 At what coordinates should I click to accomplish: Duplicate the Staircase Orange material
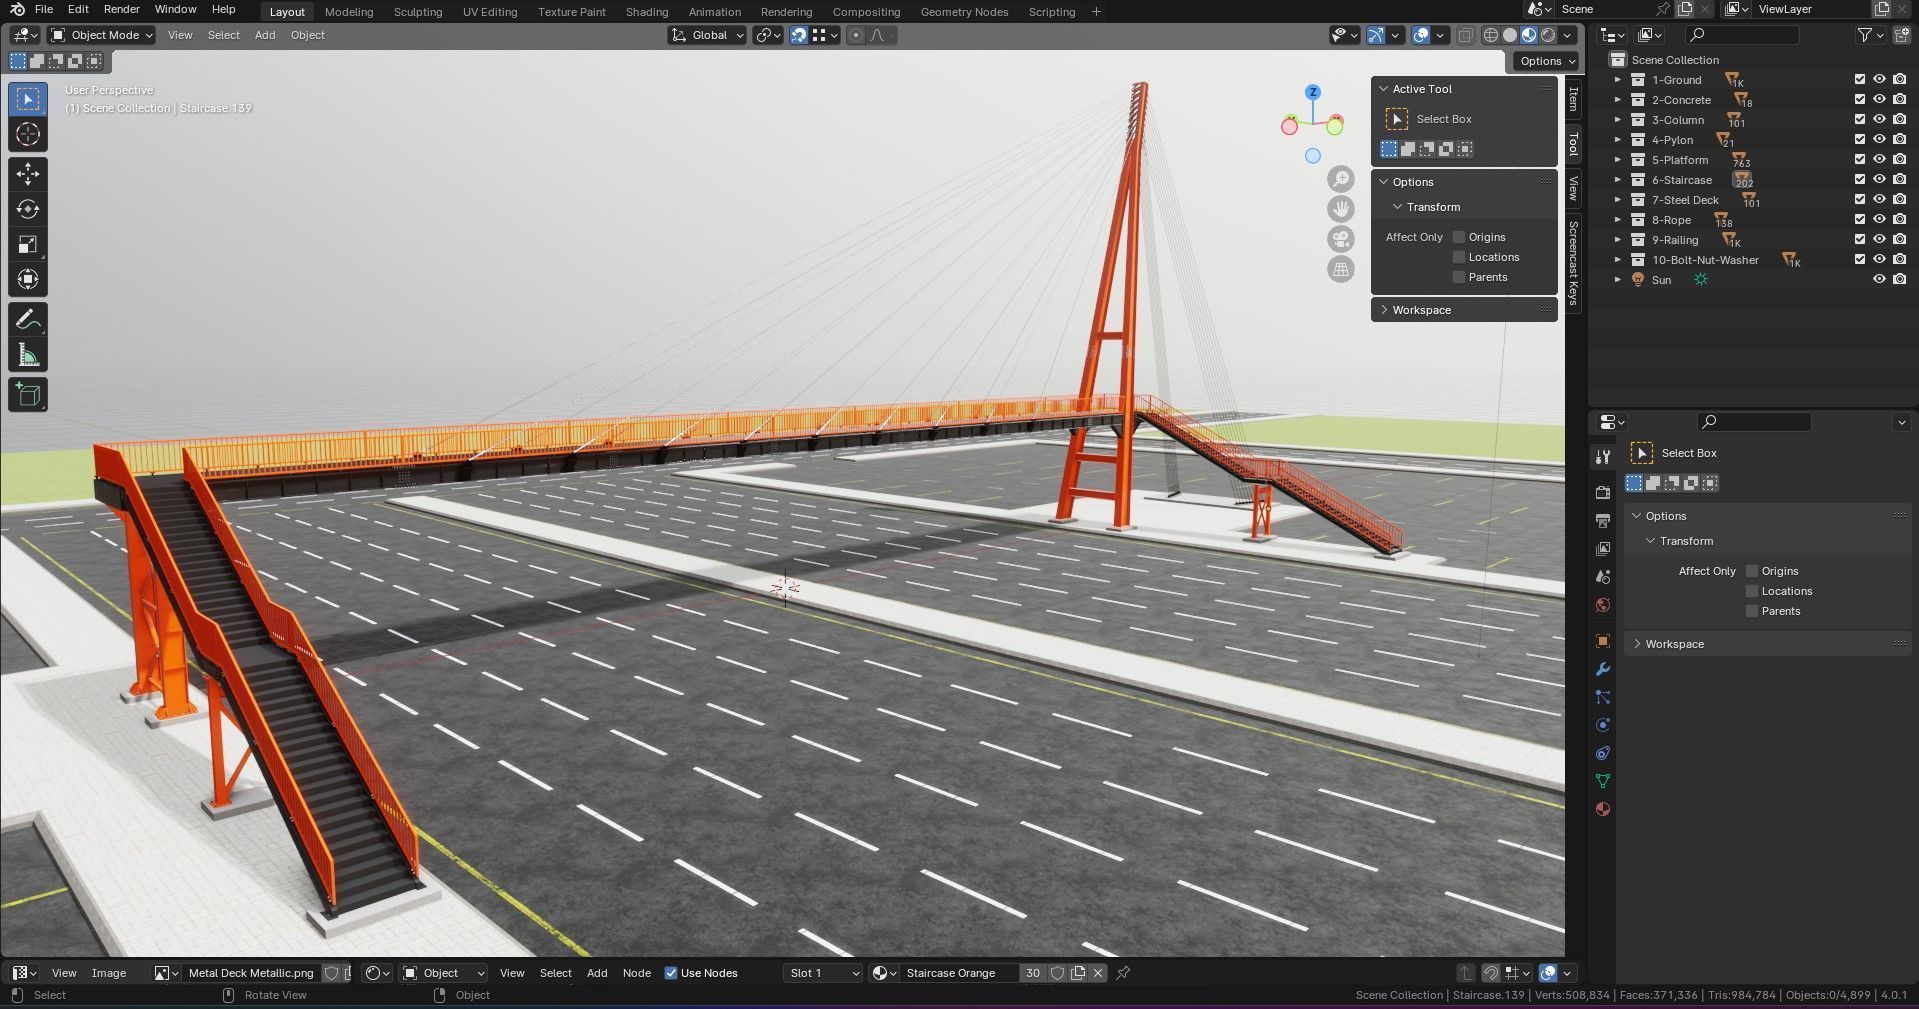[x=1078, y=973]
